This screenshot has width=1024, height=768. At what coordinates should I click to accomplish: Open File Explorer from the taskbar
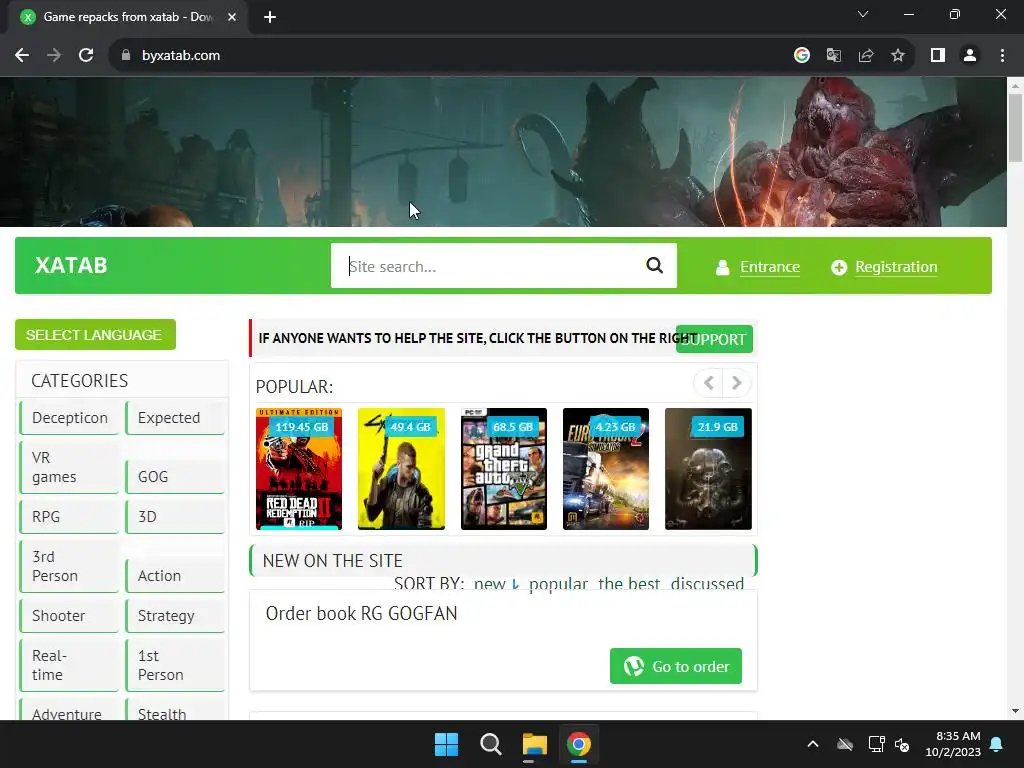click(534, 744)
